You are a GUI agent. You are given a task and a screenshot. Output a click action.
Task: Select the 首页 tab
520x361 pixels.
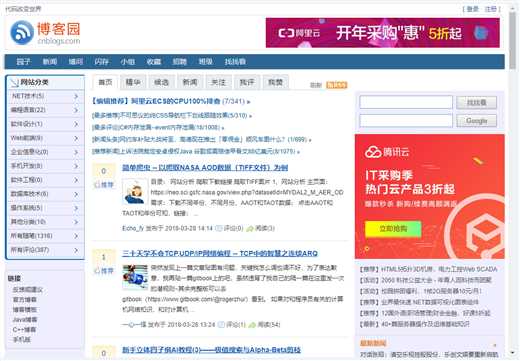[x=105, y=82]
